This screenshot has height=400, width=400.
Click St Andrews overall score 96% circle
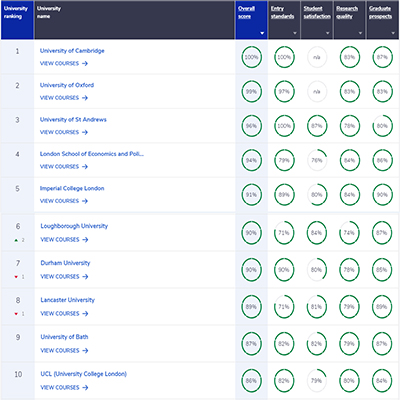(251, 126)
